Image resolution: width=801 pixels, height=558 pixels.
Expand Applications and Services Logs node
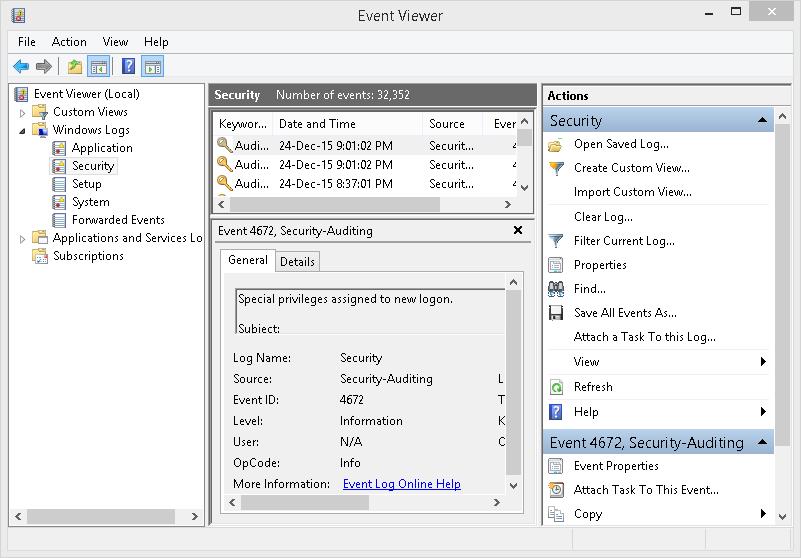(22, 239)
